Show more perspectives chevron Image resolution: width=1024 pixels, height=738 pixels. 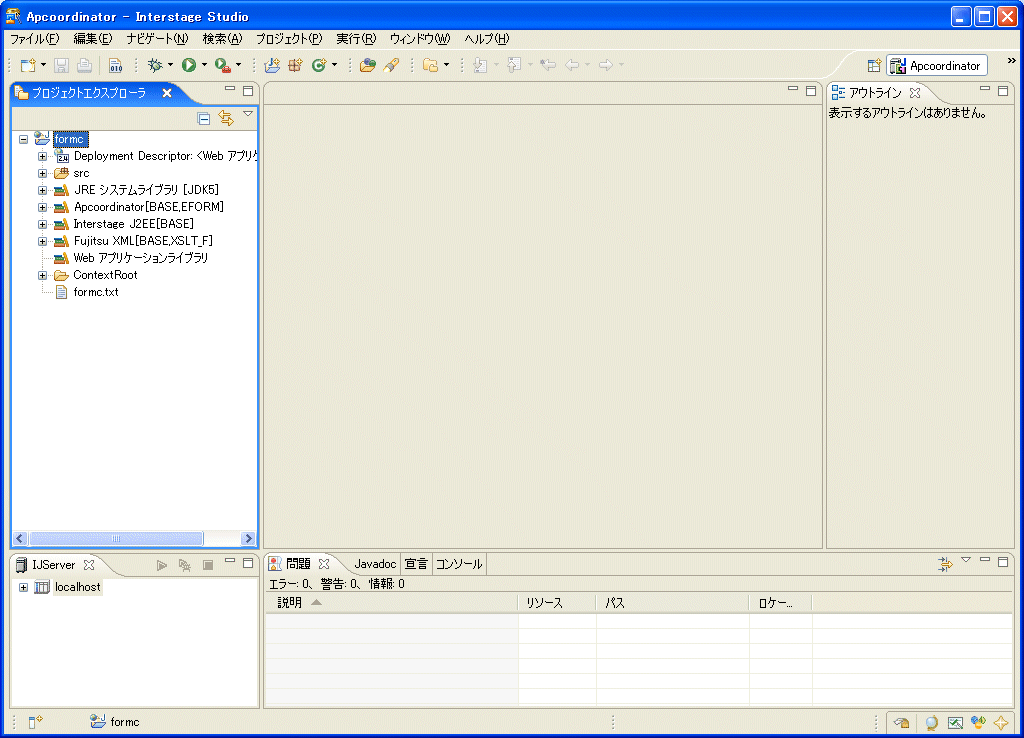tap(1012, 61)
